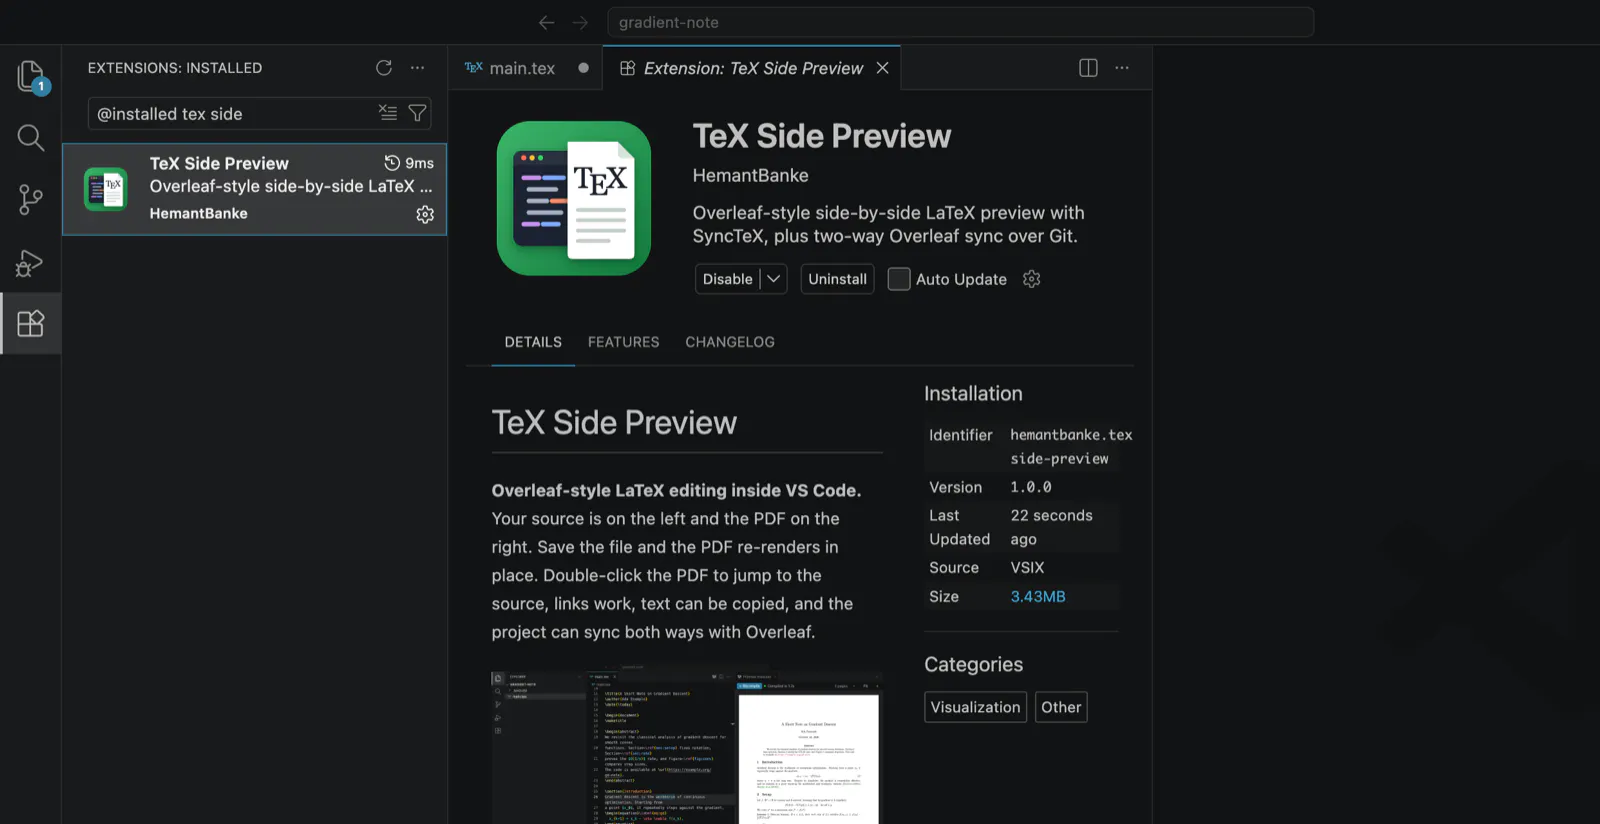Image resolution: width=1600 pixels, height=824 pixels.
Task: Open manage gear for TeX Side Preview list item
Action: tap(425, 214)
